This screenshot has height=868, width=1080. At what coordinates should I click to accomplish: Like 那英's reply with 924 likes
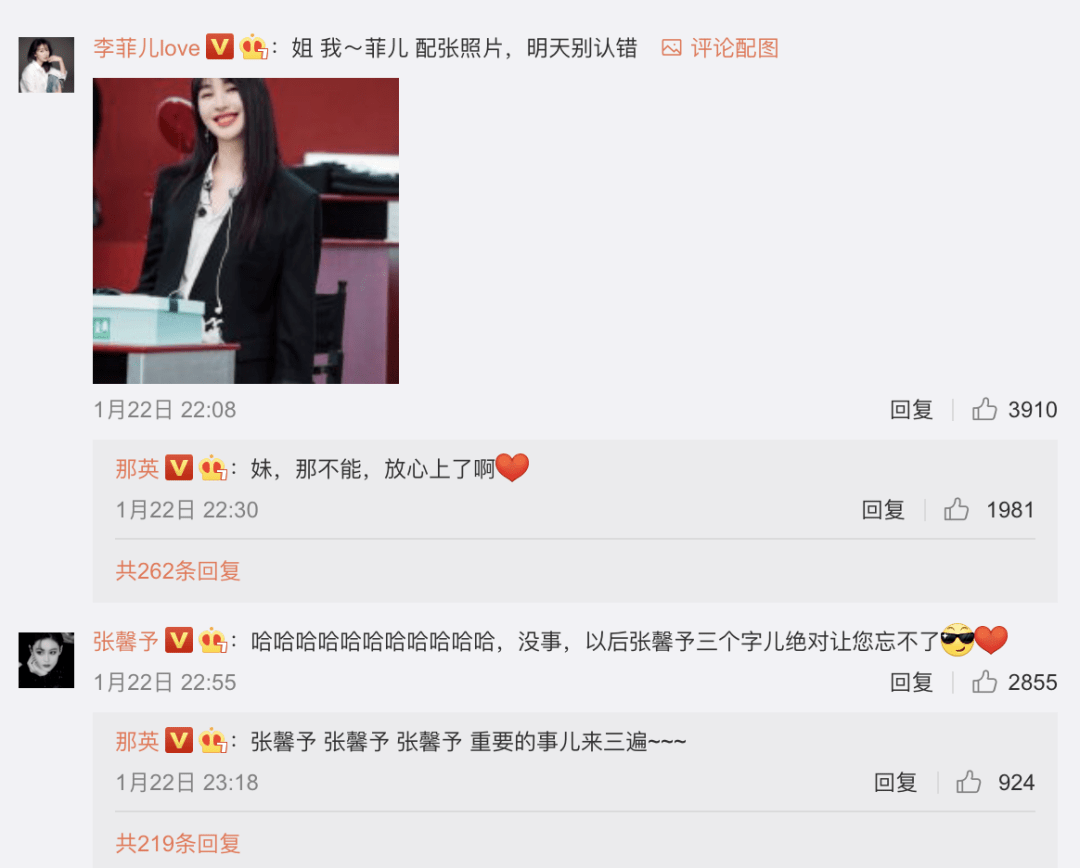[x=968, y=782]
